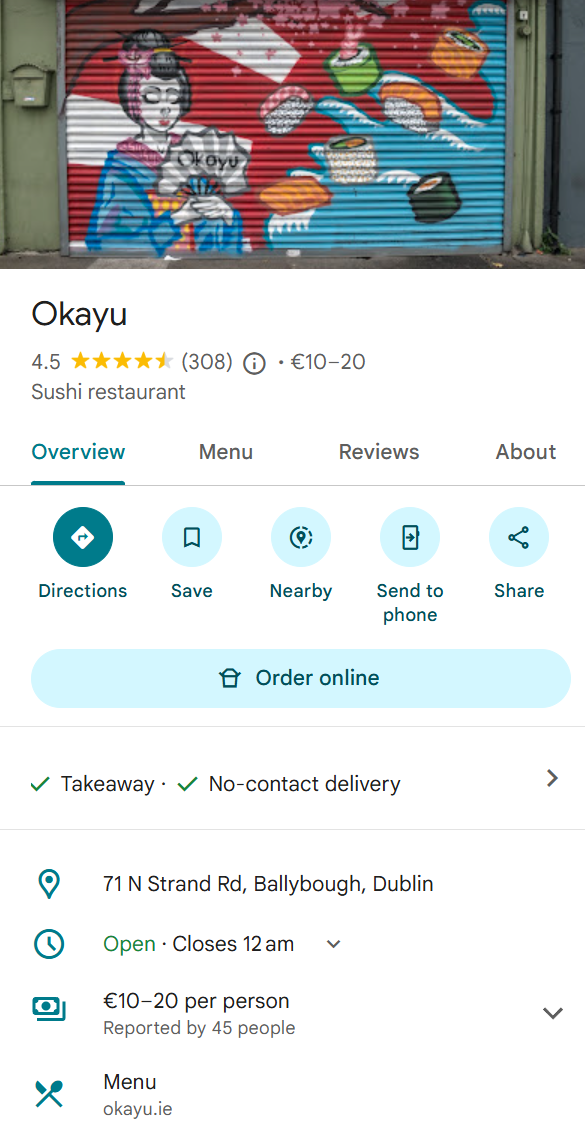Switch to the About tab
585x1143 pixels.
click(525, 452)
